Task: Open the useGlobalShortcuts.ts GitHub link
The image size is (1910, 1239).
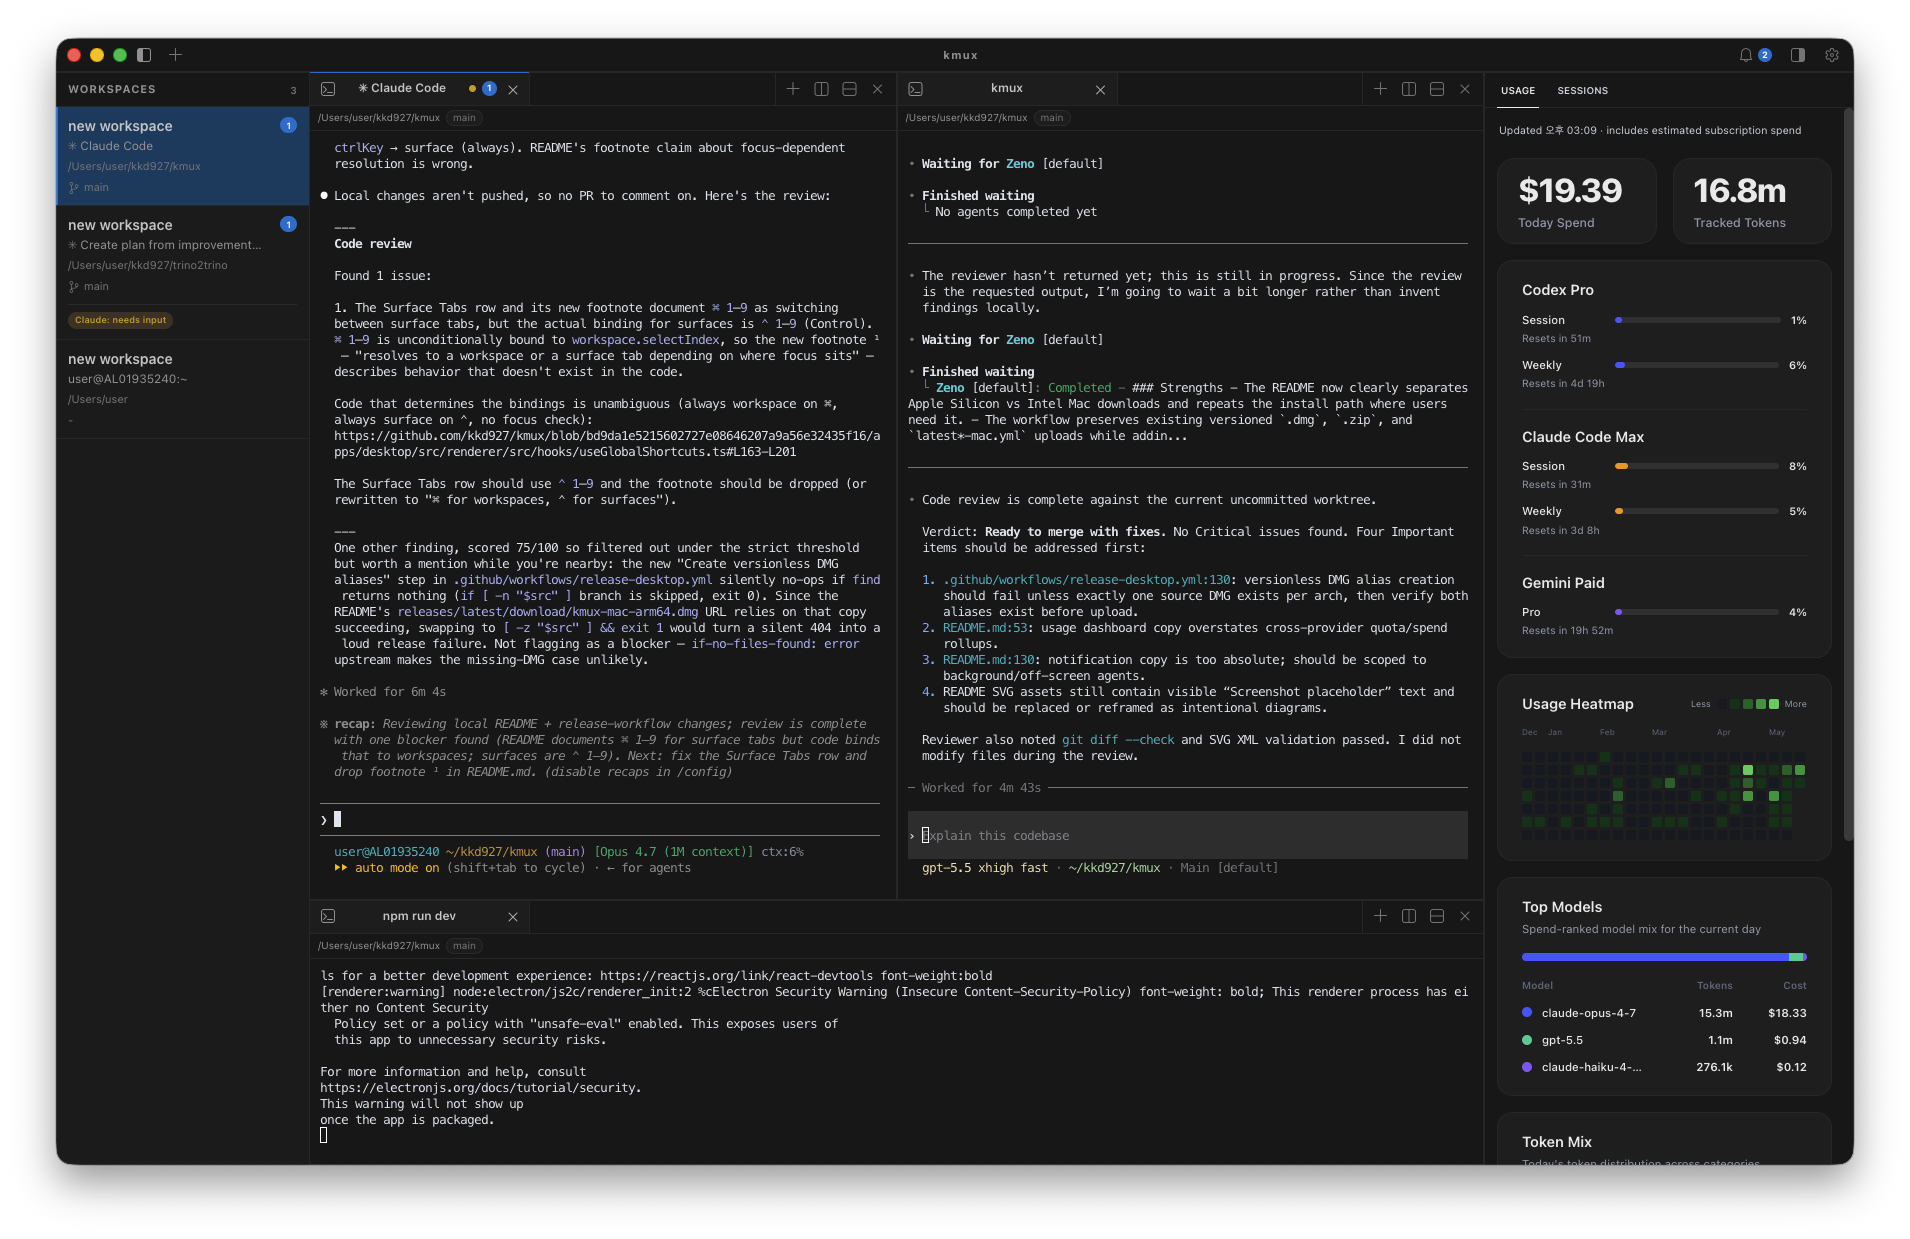Action: click(x=607, y=444)
